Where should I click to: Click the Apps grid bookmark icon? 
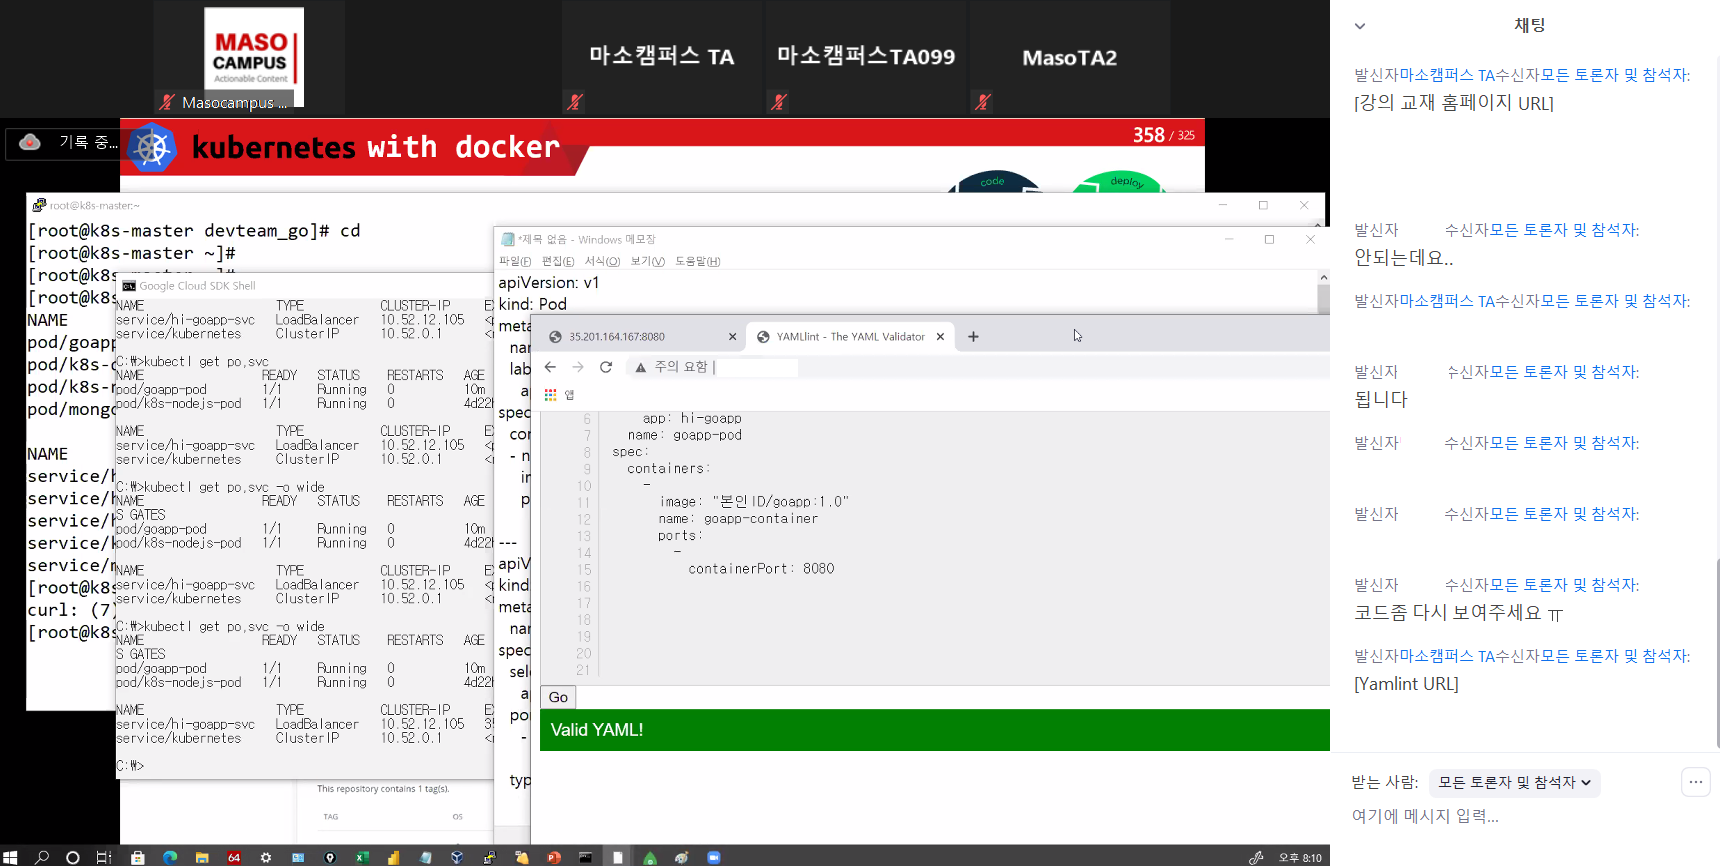[x=550, y=395]
